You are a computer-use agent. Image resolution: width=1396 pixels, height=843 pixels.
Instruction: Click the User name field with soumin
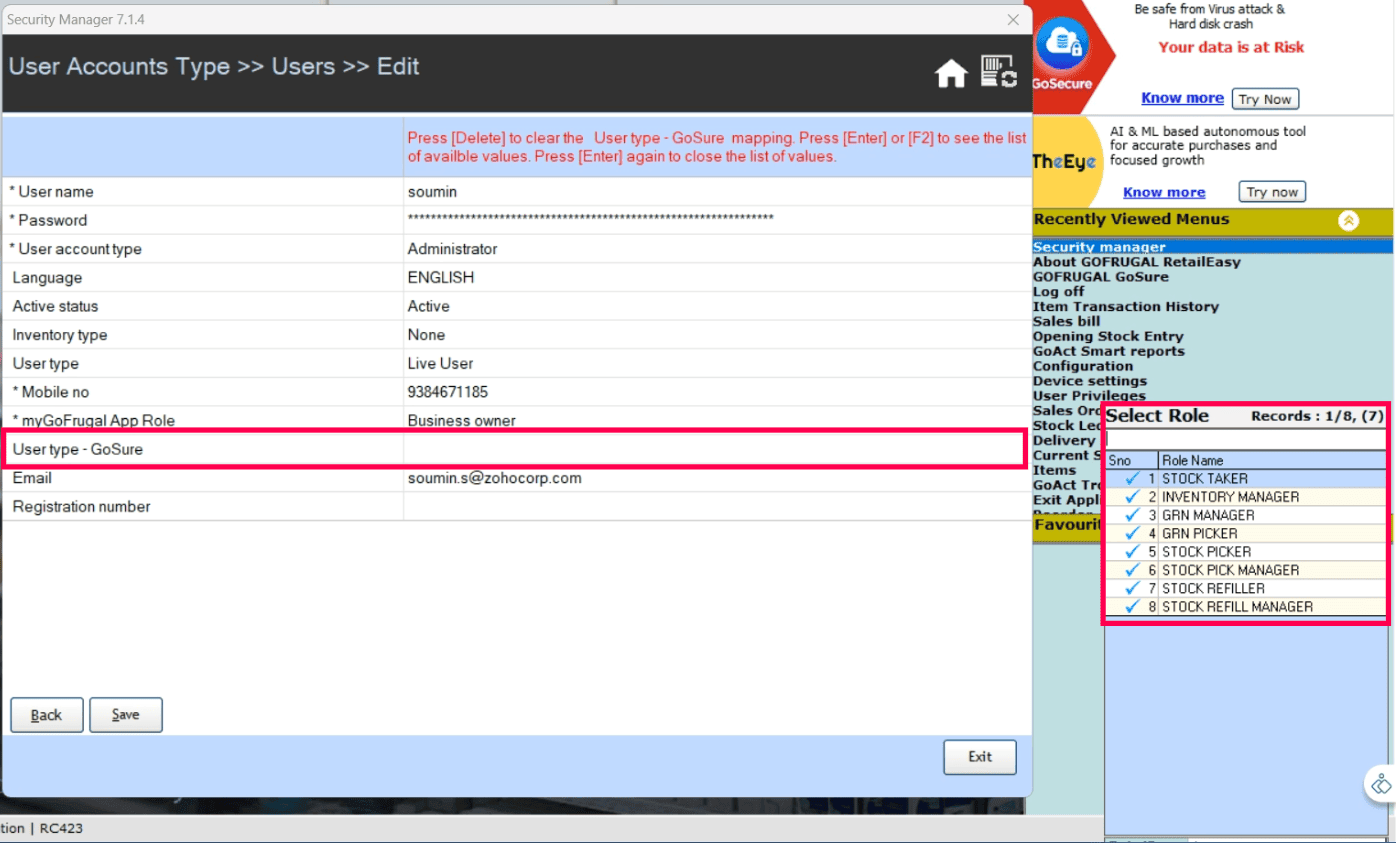coord(716,192)
